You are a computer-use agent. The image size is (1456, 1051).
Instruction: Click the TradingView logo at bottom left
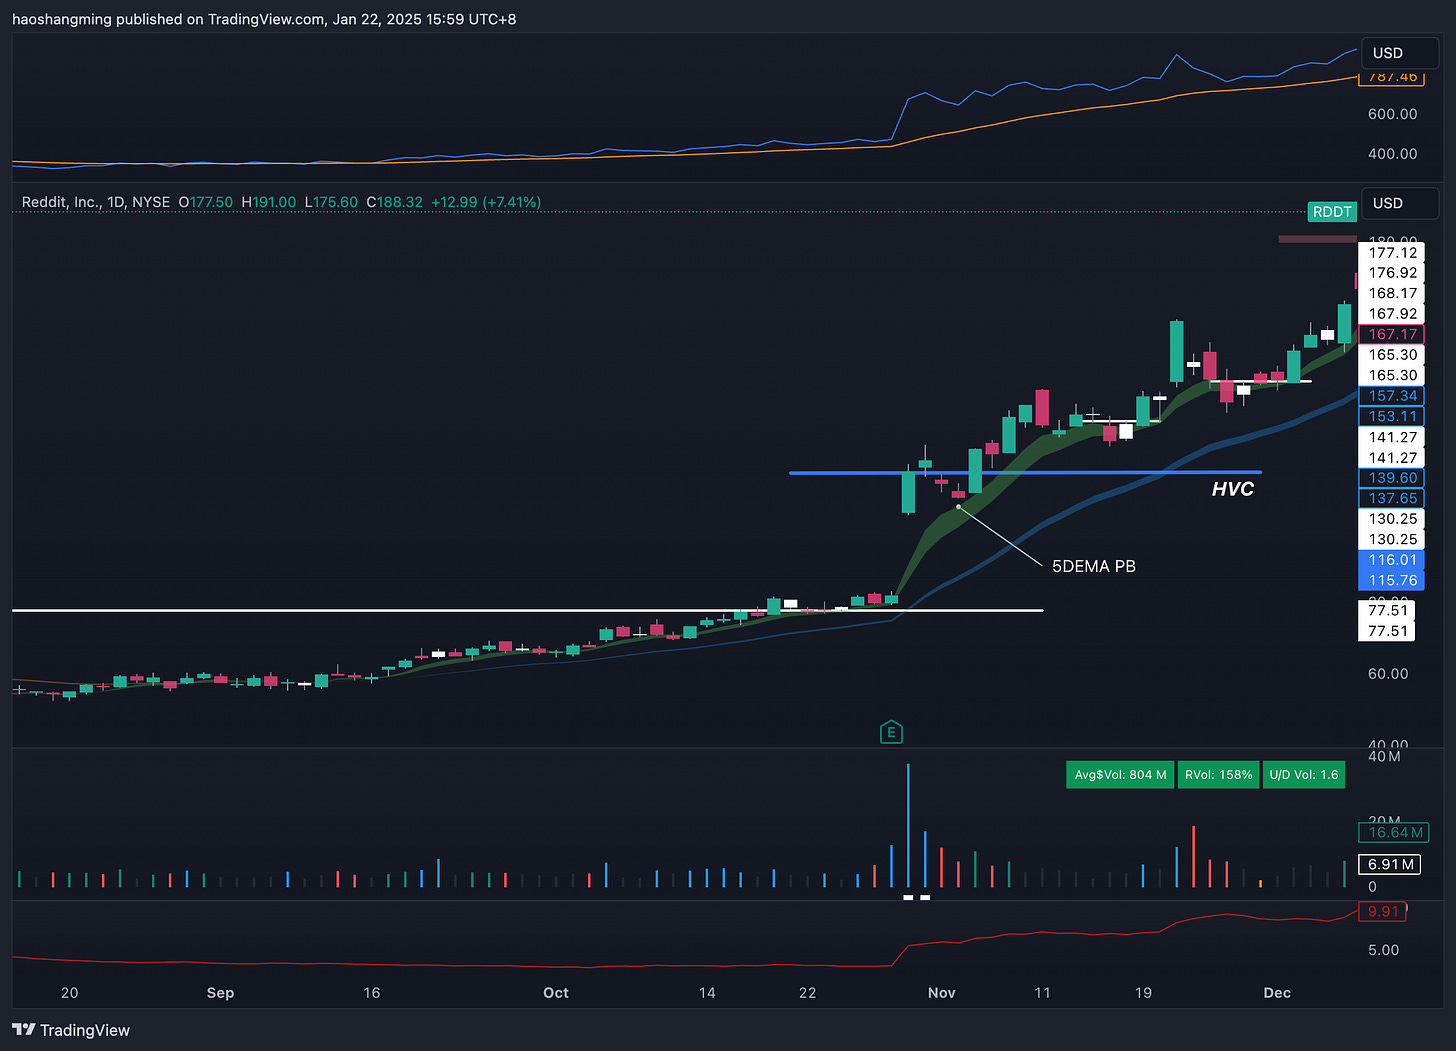tap(71, 1030)
